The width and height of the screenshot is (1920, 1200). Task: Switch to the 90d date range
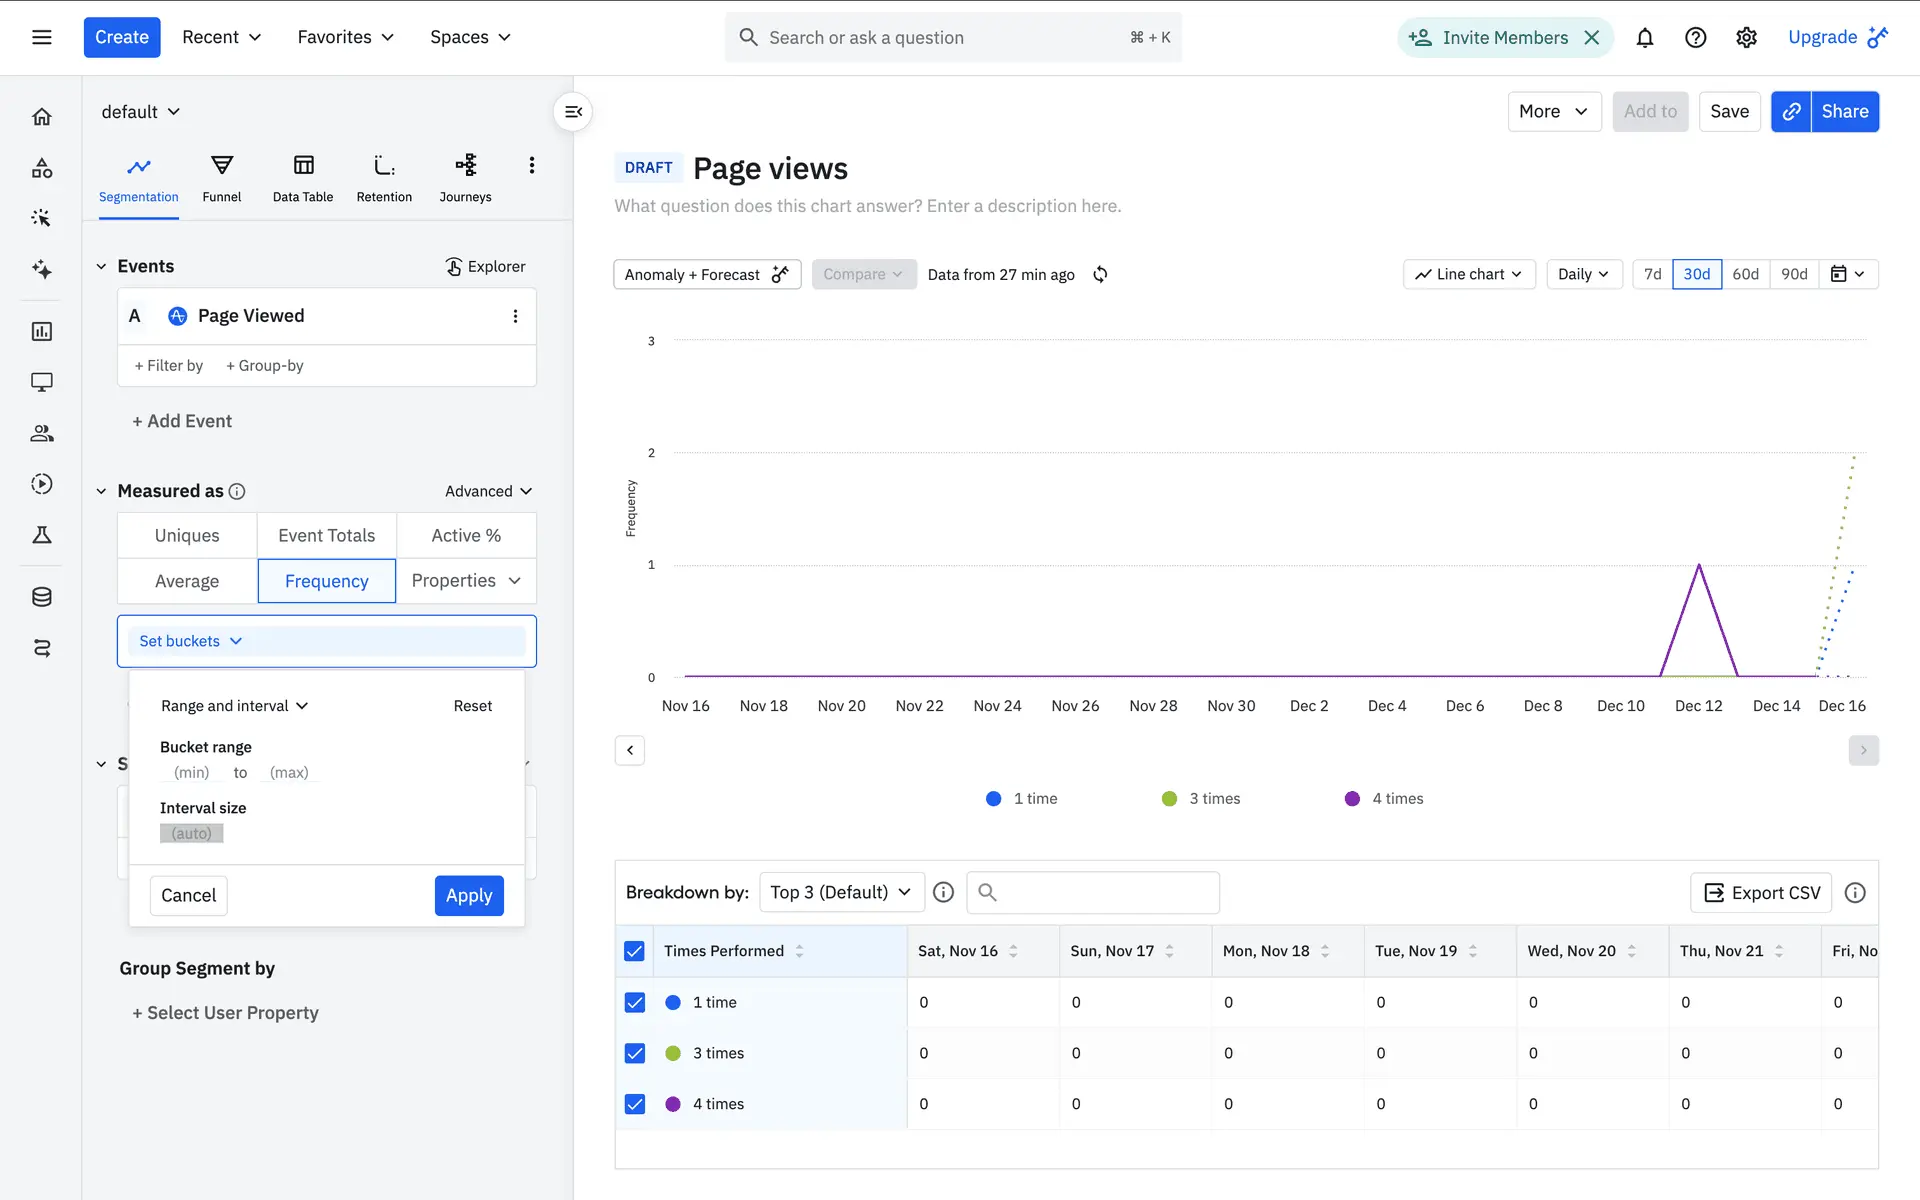pyautogui.click(x=1794, y=274)
